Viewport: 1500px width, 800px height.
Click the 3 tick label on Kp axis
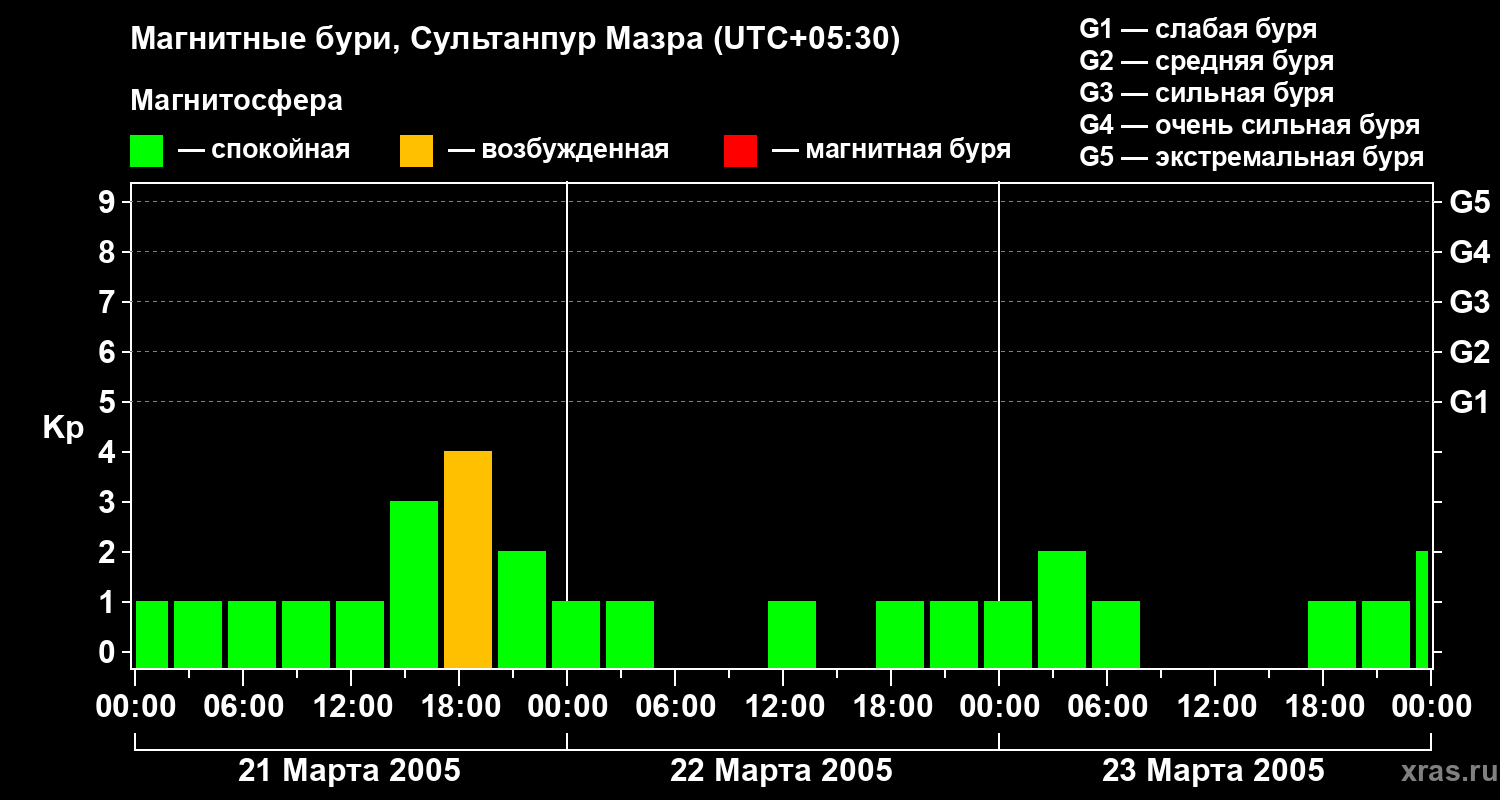point(109,503)
